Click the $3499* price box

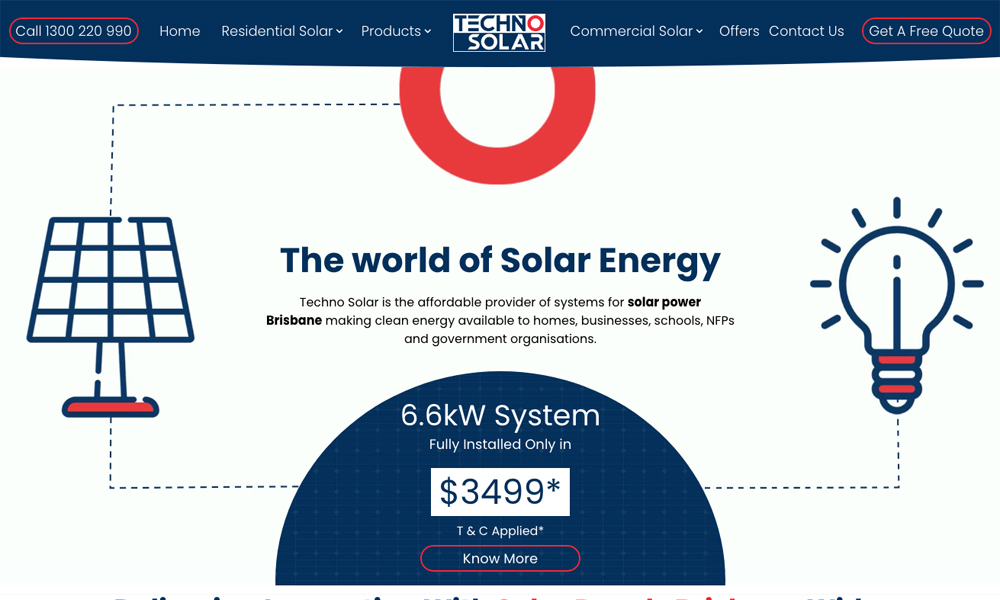pyautogui.click(x=500, y=492)
